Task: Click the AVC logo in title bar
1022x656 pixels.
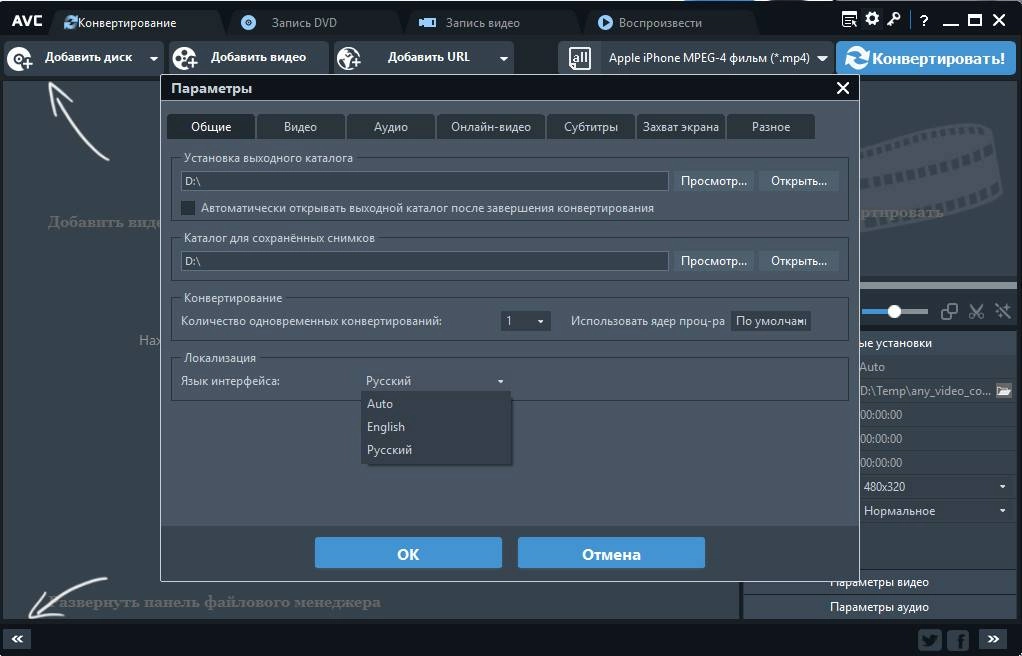Action: click(27, 21)
